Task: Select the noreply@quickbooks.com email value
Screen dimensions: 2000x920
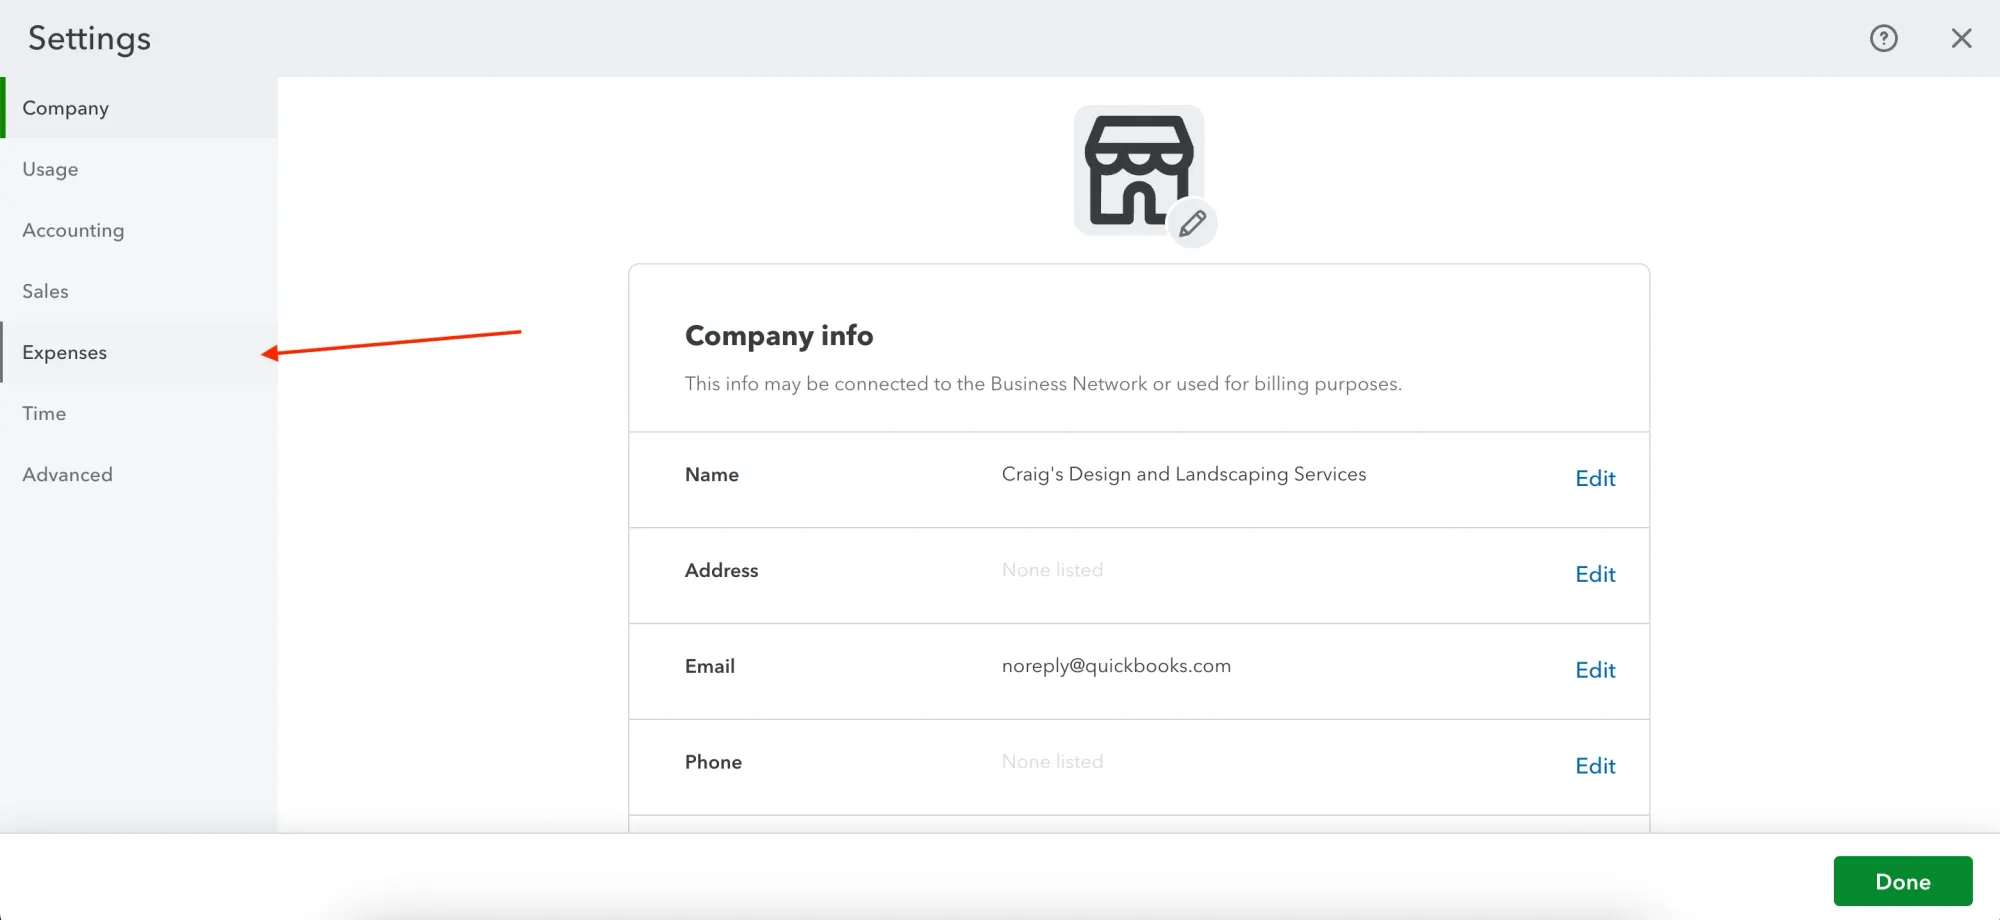Action: (1116, 665)
